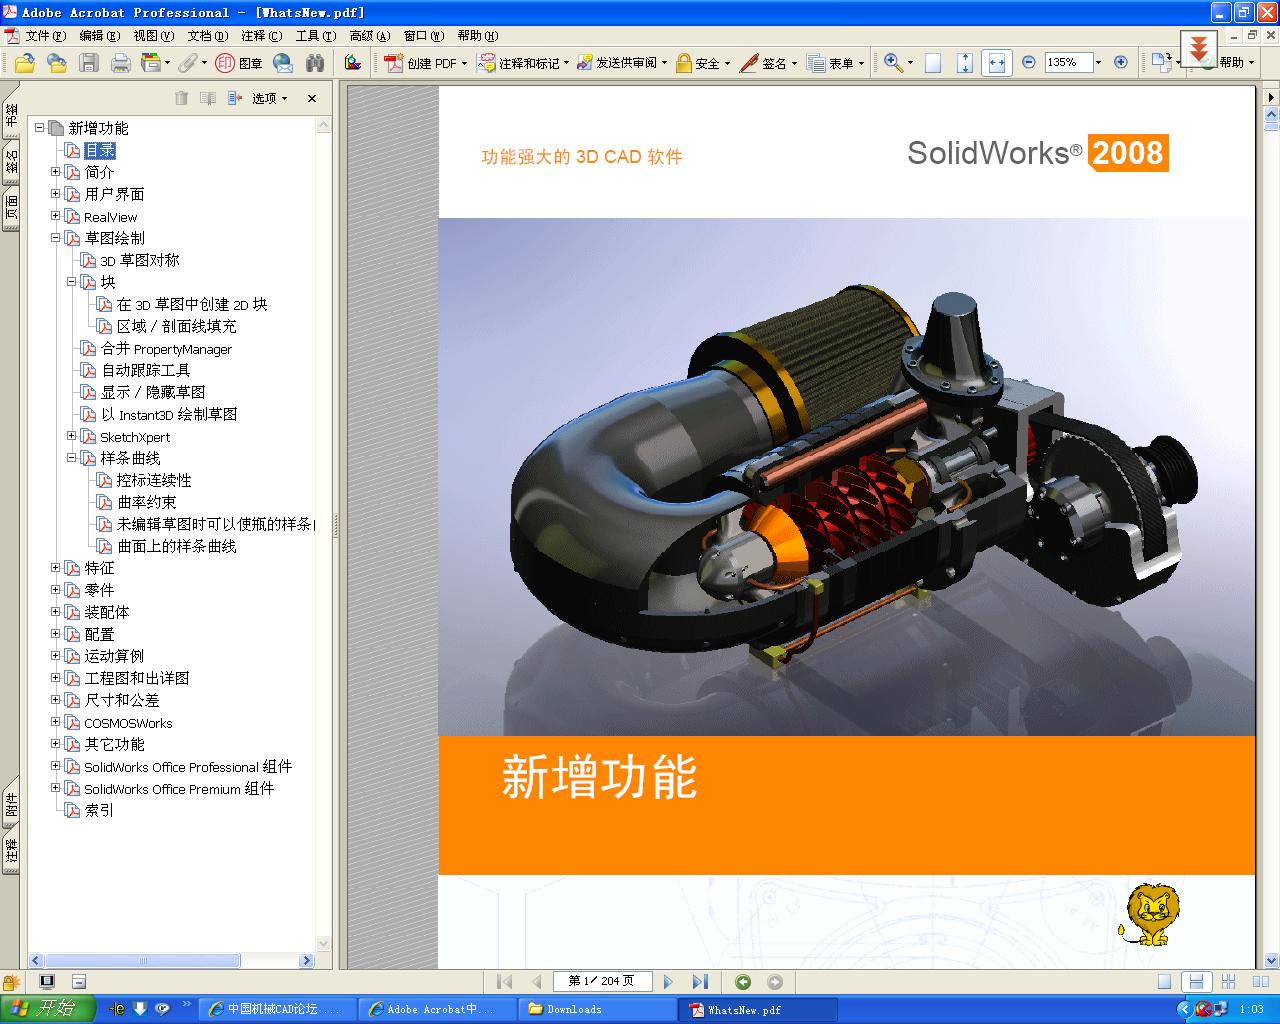Click the green previous view arrow
Image resolution: width=1280 pixels, height=1024 pixels.
click(743, 982)
